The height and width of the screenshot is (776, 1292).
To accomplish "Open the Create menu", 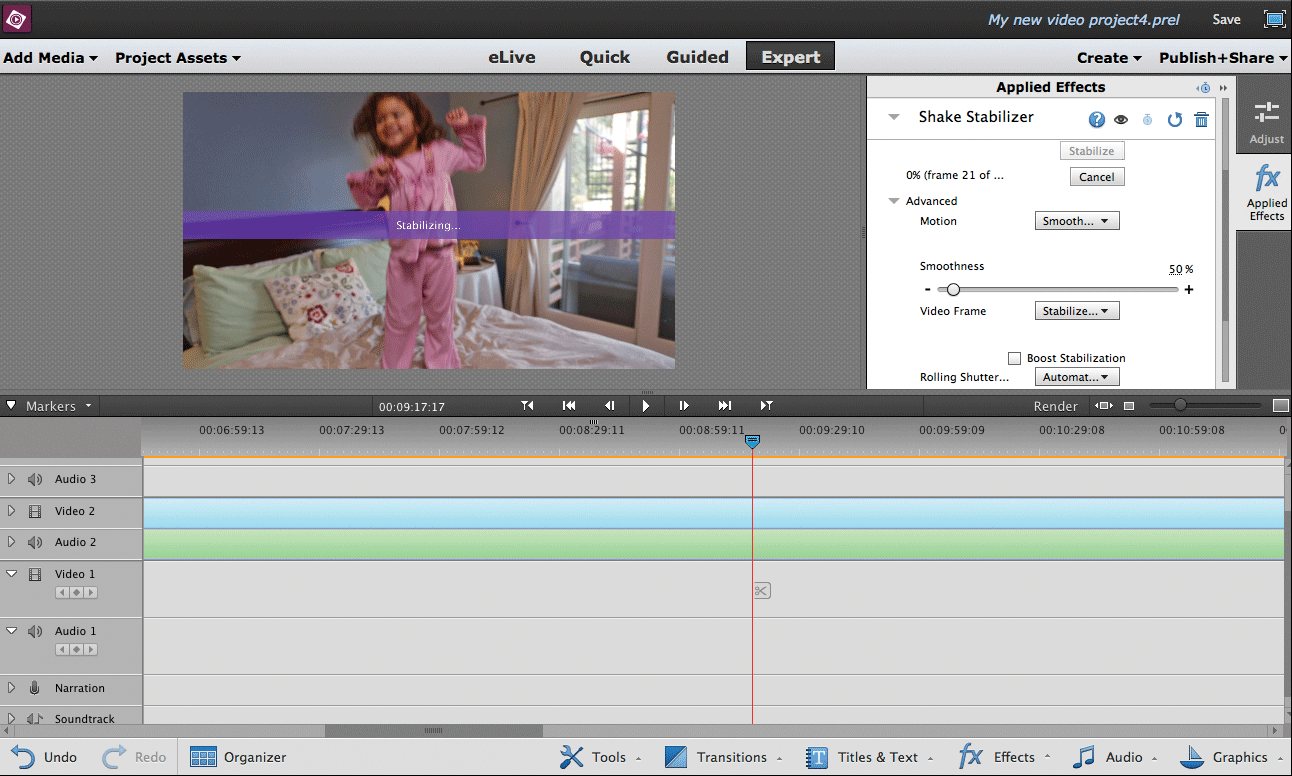I will tap(1109, 58).
